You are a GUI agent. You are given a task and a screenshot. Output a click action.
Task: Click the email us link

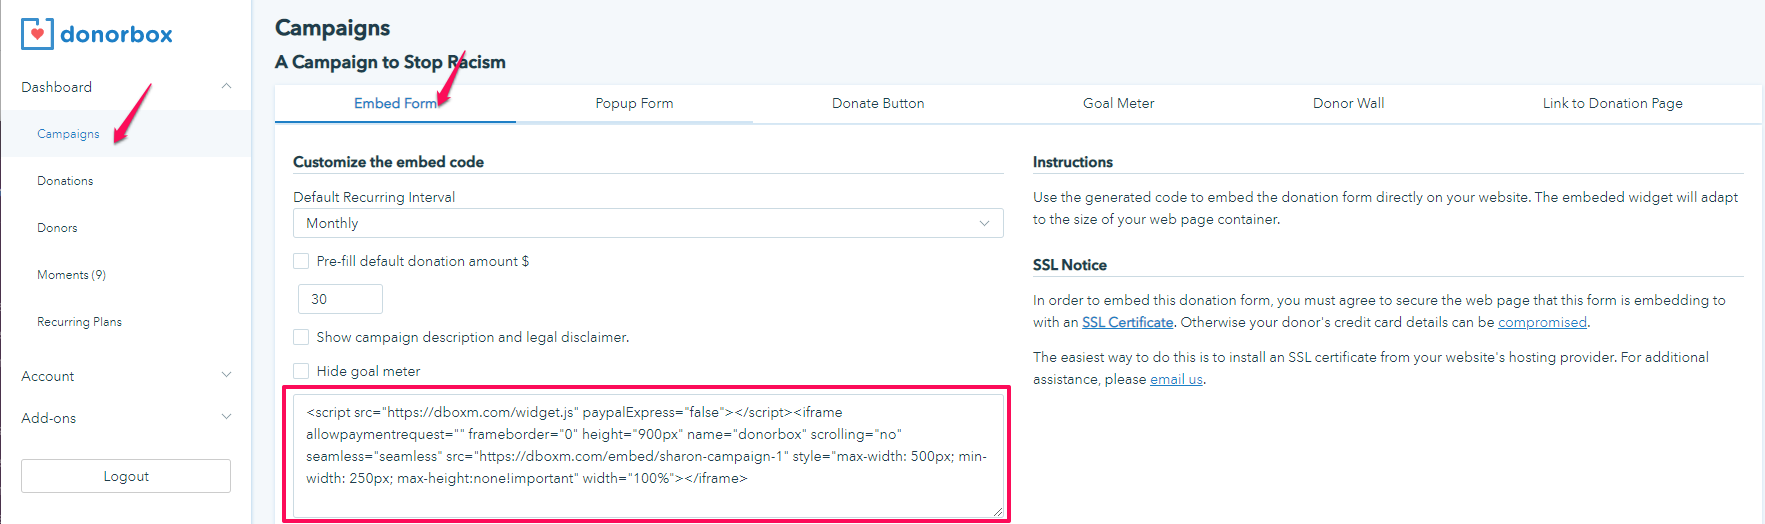pyautogui.click(x=1176, y=379)
